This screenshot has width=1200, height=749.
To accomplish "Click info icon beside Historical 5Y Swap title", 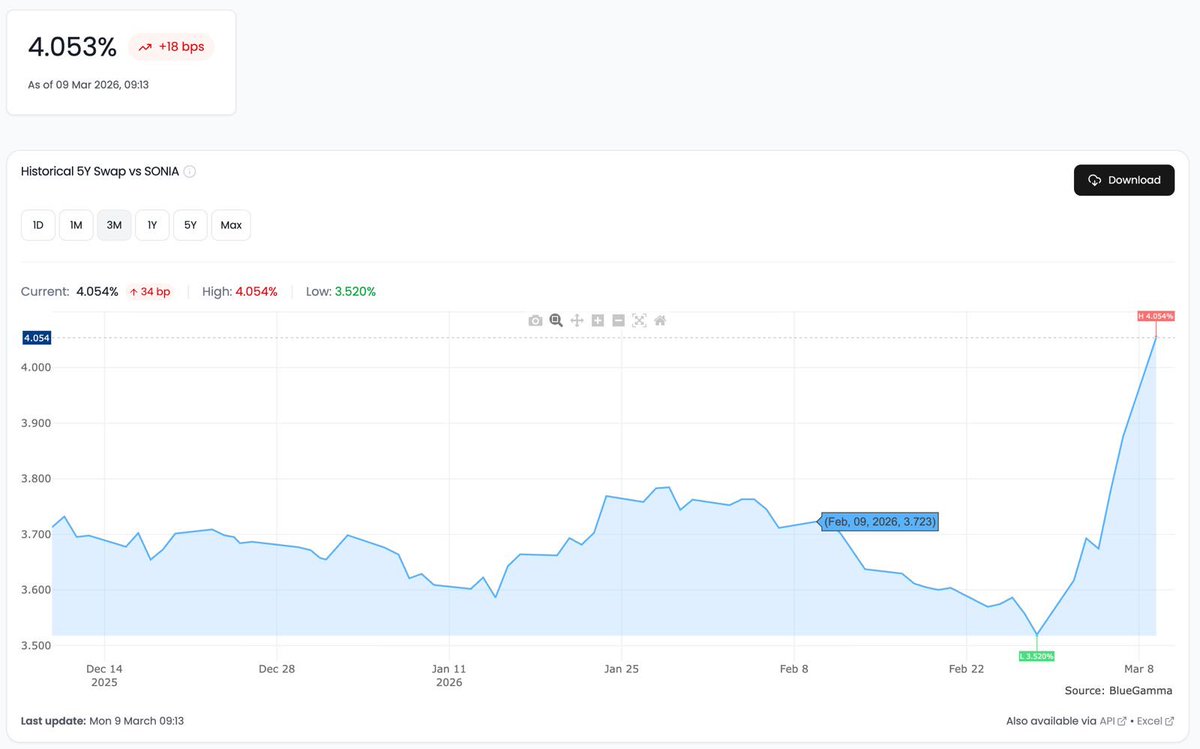I will pyautogui.click(x=190, y=171).
